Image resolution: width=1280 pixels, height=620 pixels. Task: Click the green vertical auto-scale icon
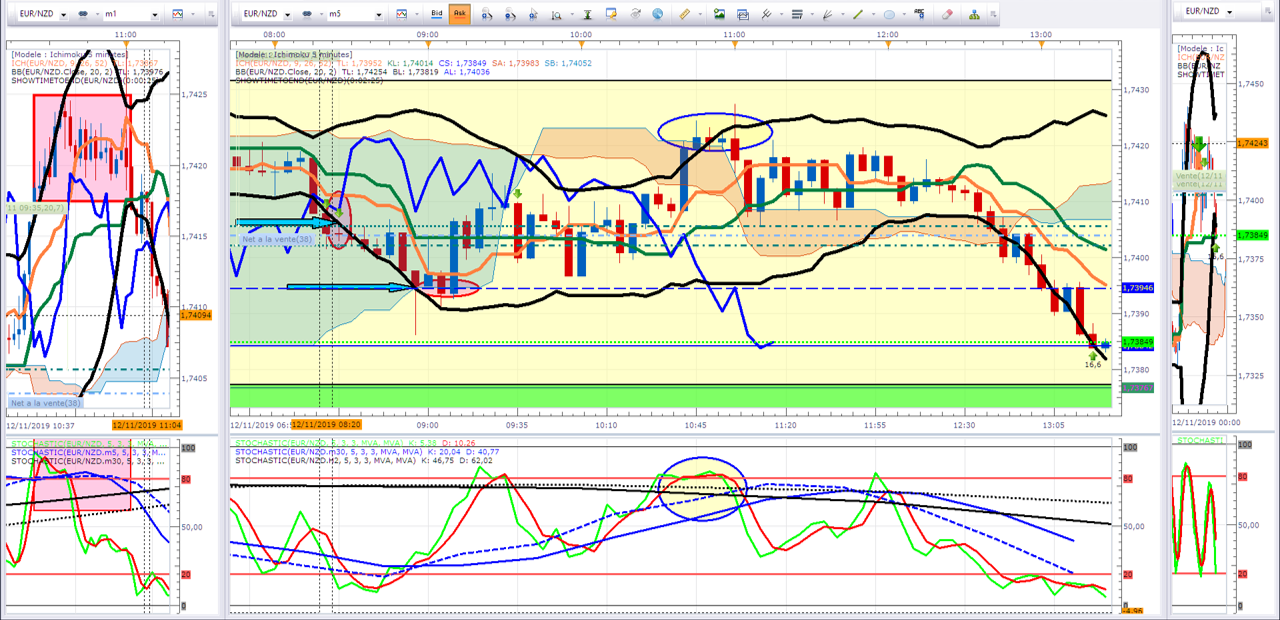[x=587, y=14]
